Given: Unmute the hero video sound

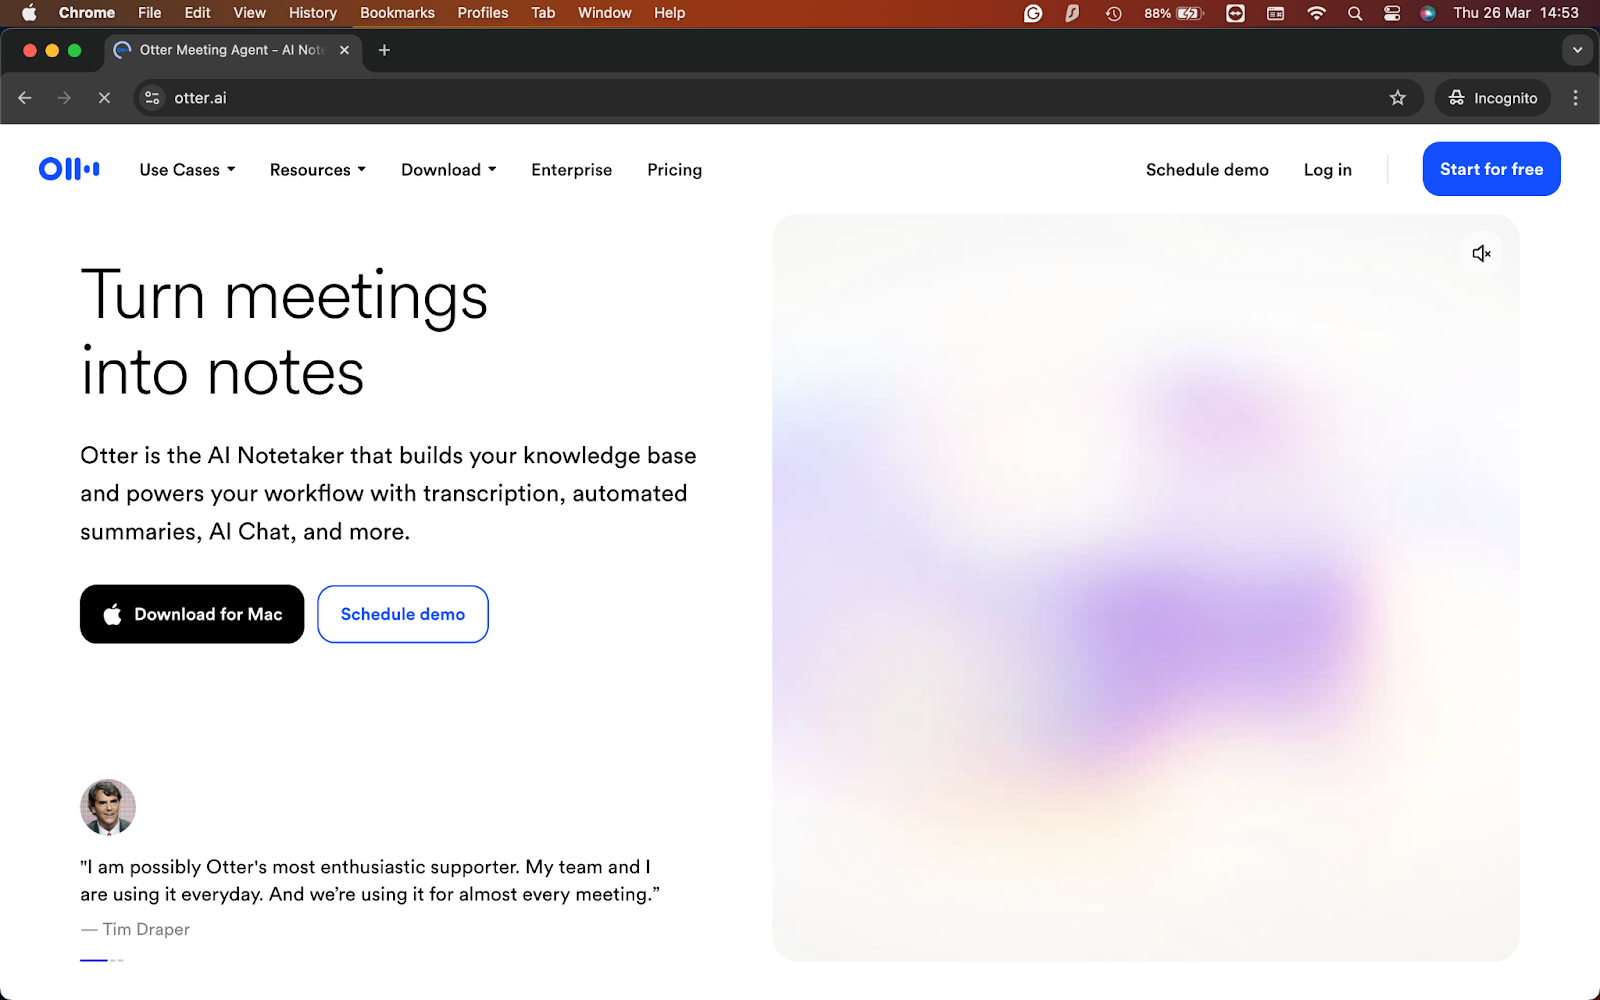Looking at the screenshot, I should pyautogui.click(x=1481, y=254).
